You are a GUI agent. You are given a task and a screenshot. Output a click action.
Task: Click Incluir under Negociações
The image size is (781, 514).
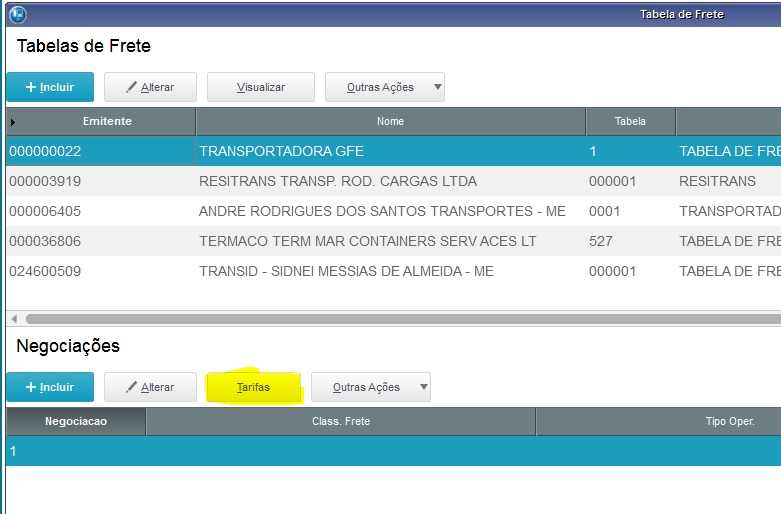click(x=50, y=387)
